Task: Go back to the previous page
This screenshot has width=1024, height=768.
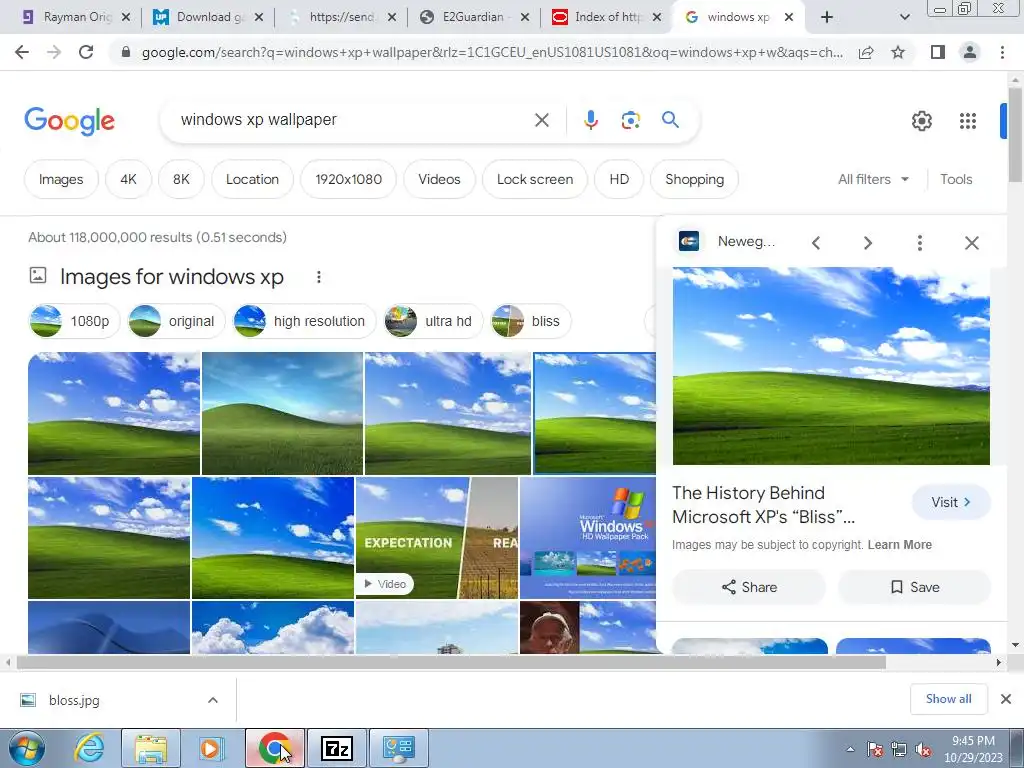Action: pos(22,52)
